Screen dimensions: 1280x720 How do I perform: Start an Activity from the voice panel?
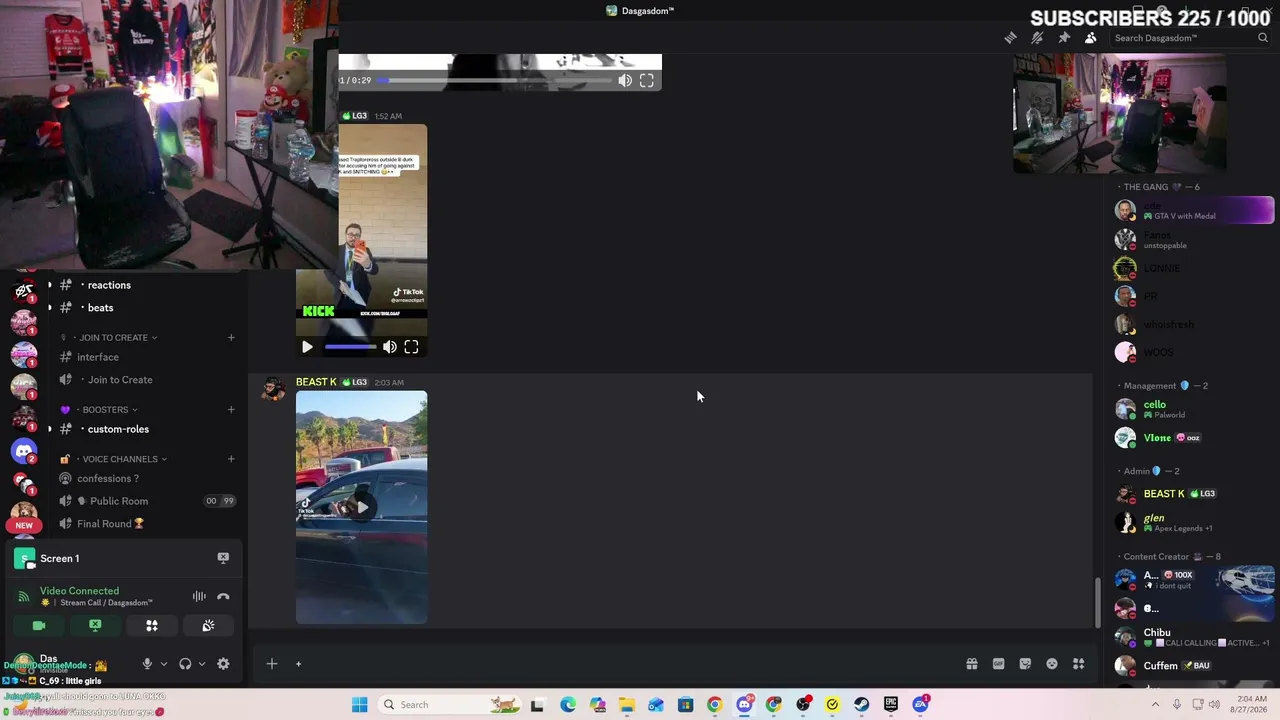pyautogui.click(x=152, y=625)
